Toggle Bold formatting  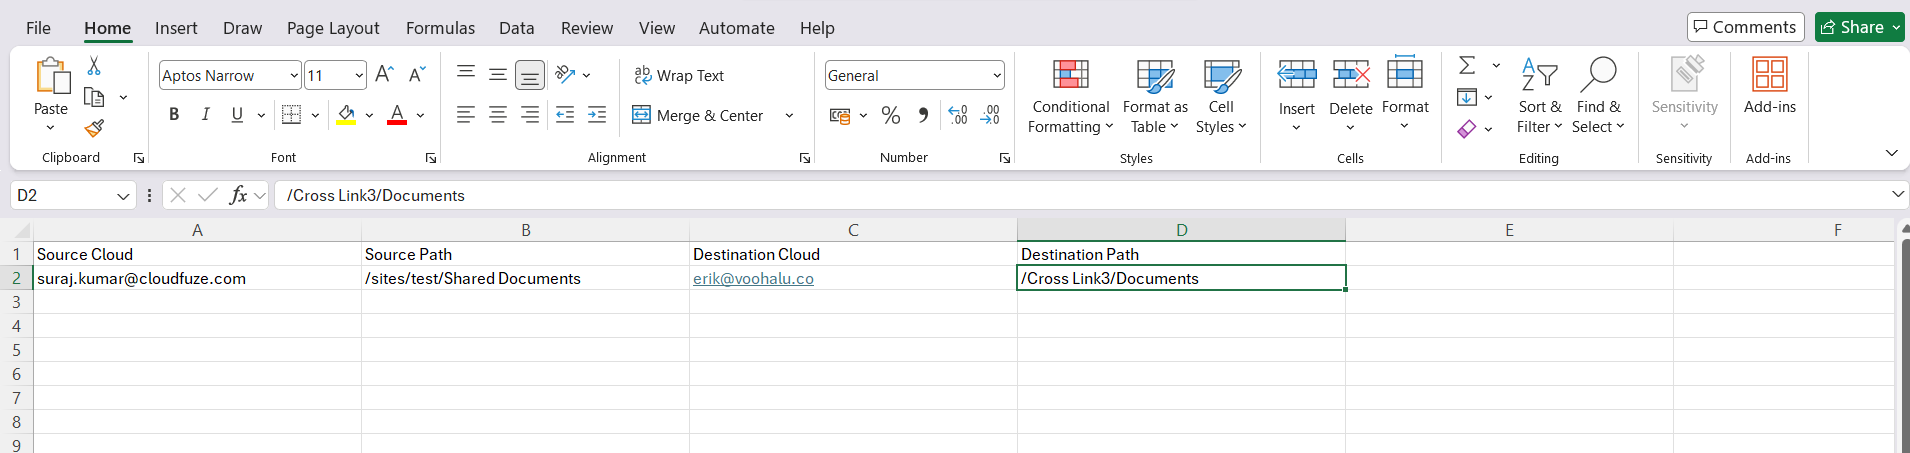(174, 115)
